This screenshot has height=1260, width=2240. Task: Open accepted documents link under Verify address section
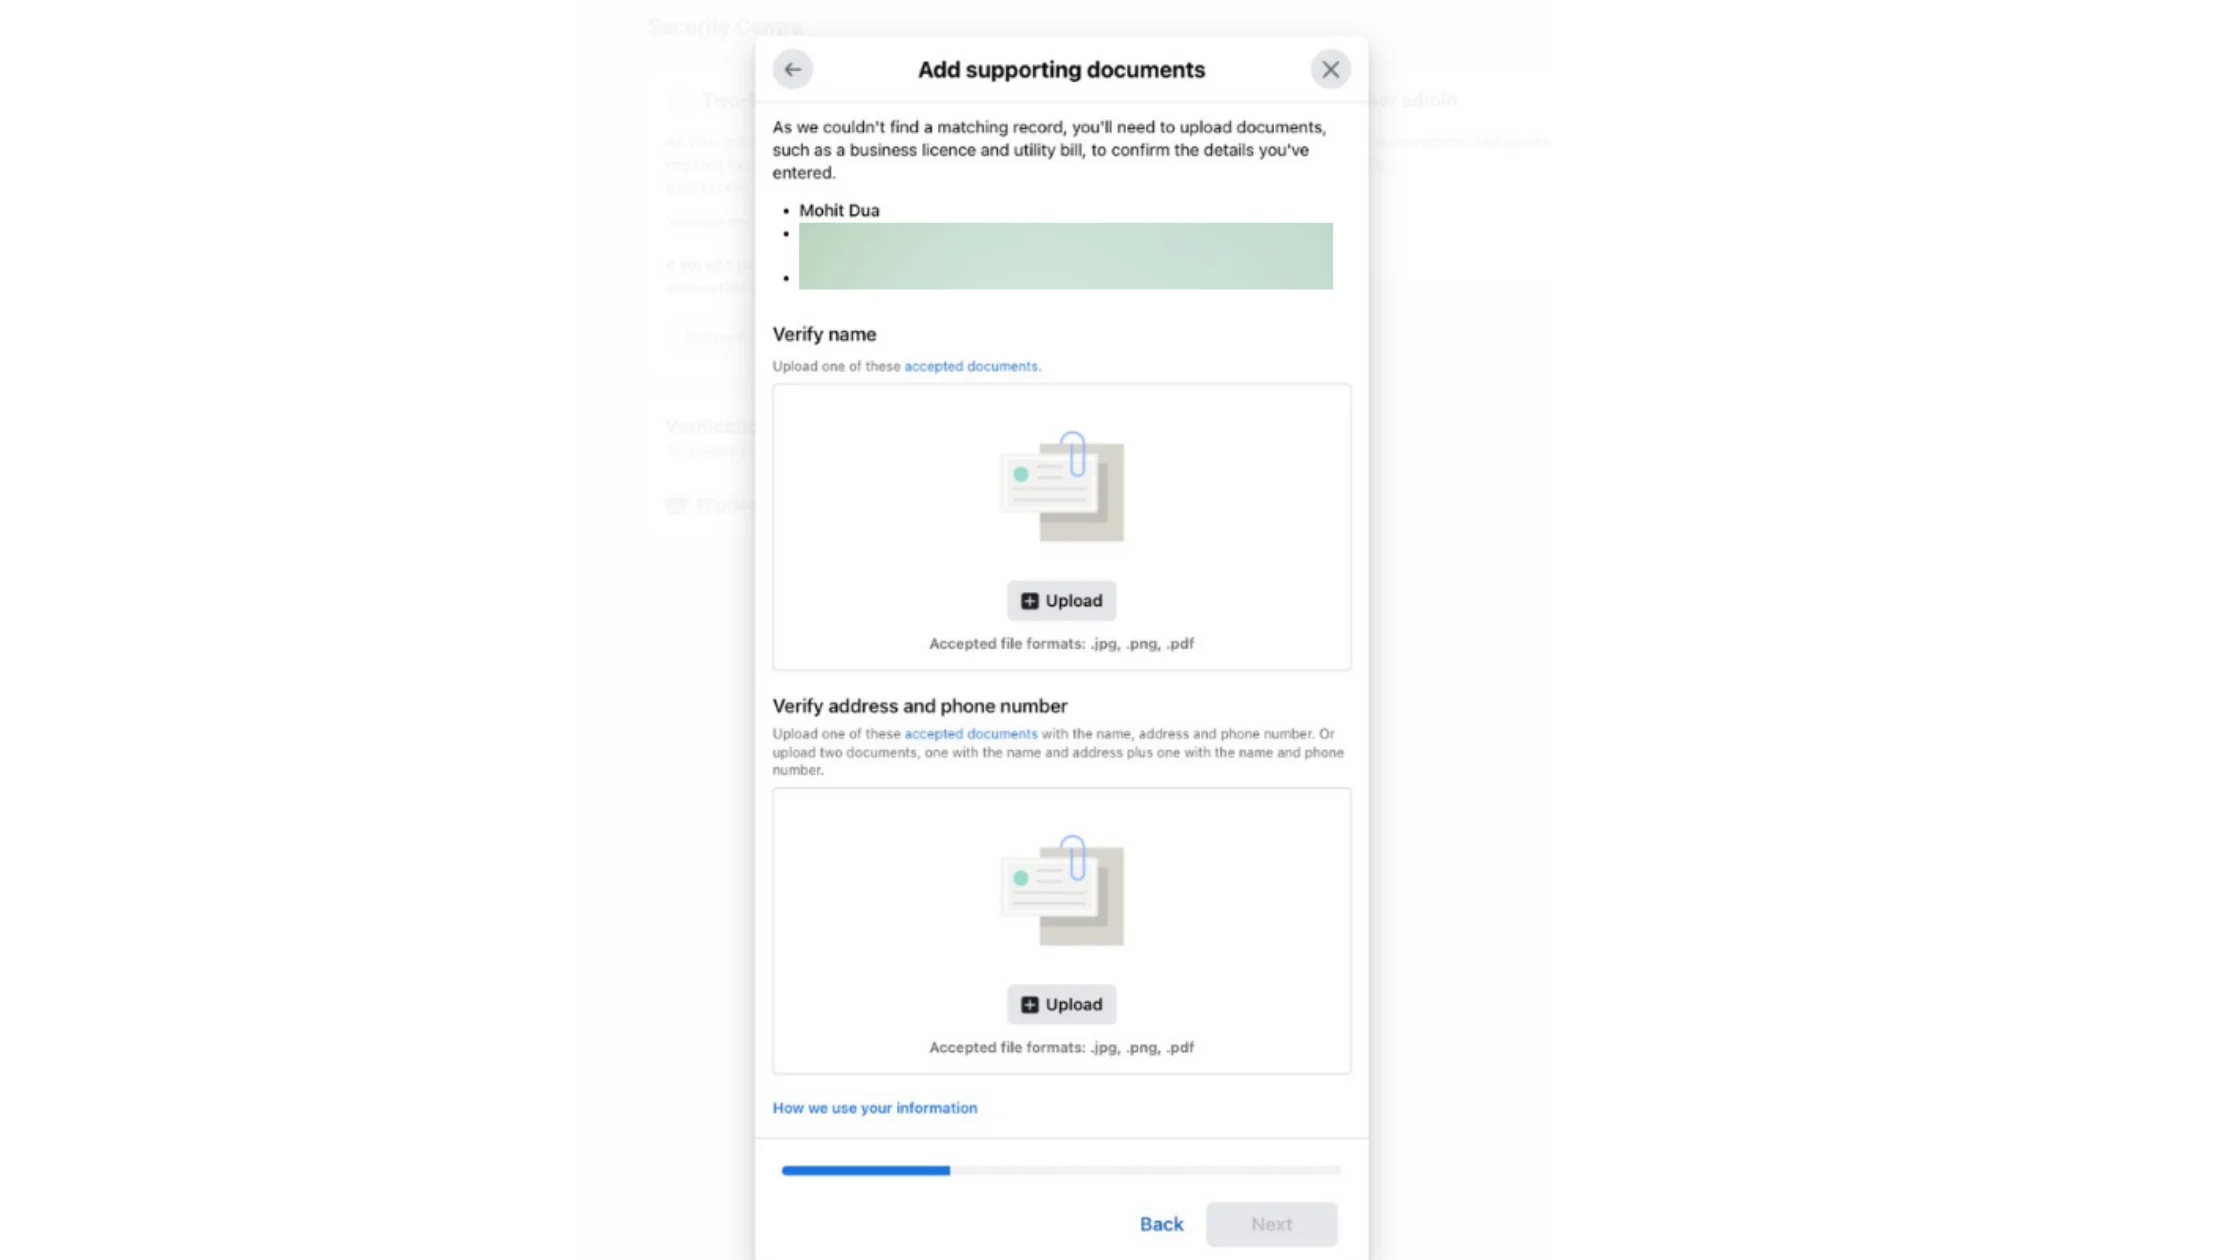(x=970, y=734)
